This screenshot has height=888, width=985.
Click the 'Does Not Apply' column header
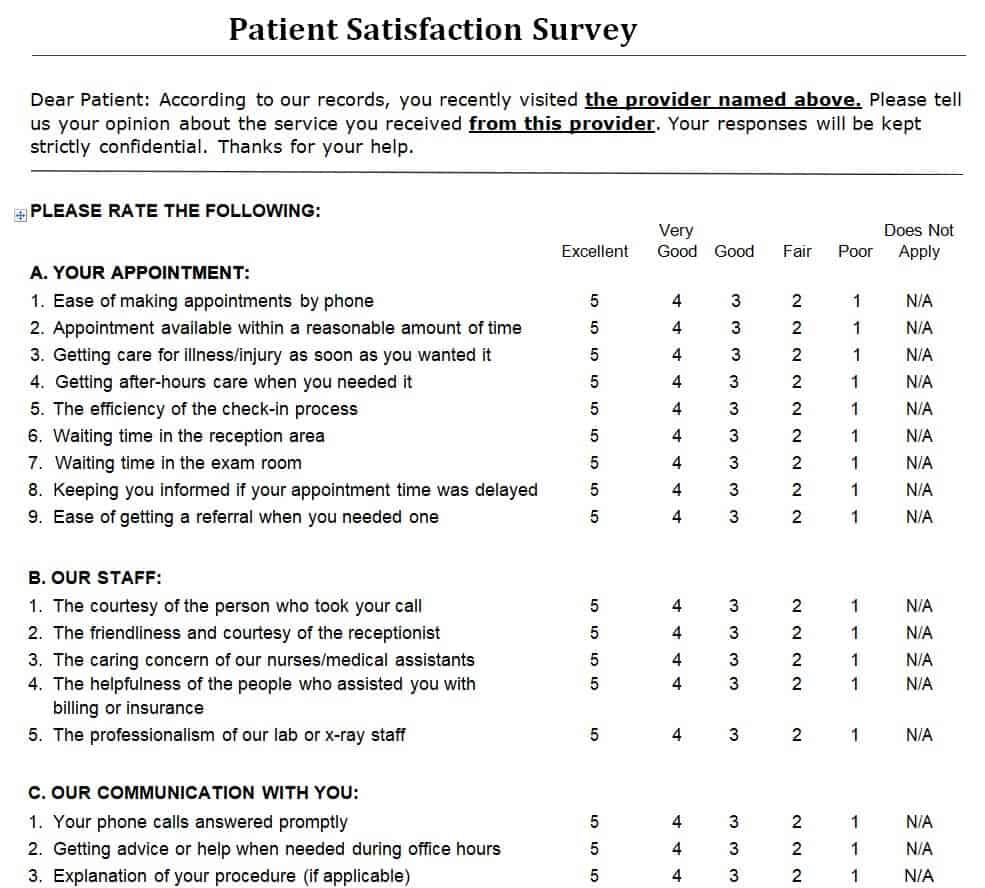pyautogui.click(x=918, y=241)
